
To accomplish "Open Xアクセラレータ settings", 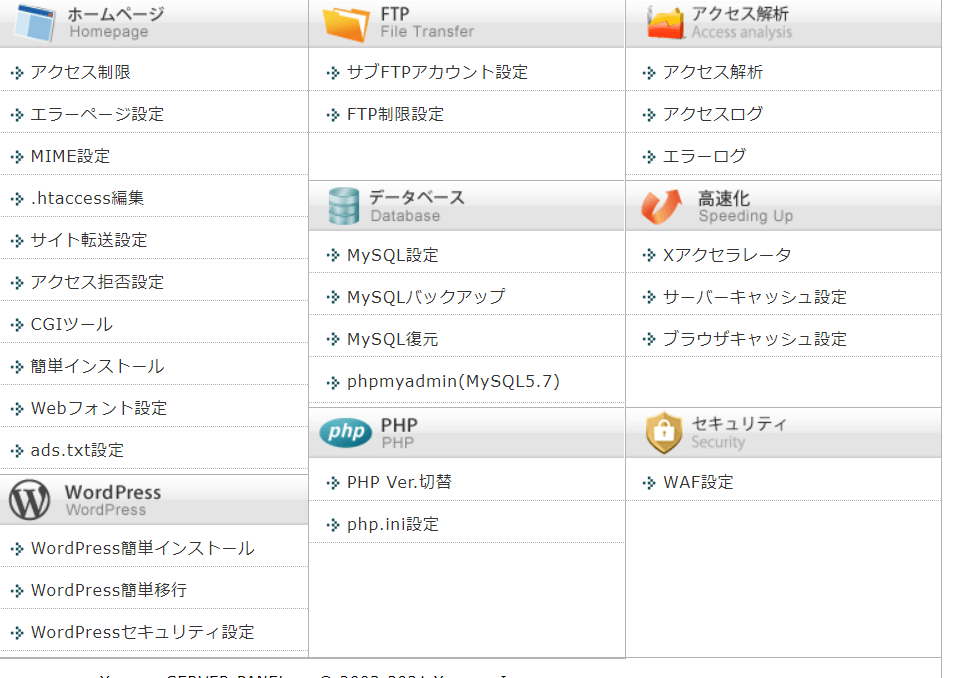I will pos(727,255).
